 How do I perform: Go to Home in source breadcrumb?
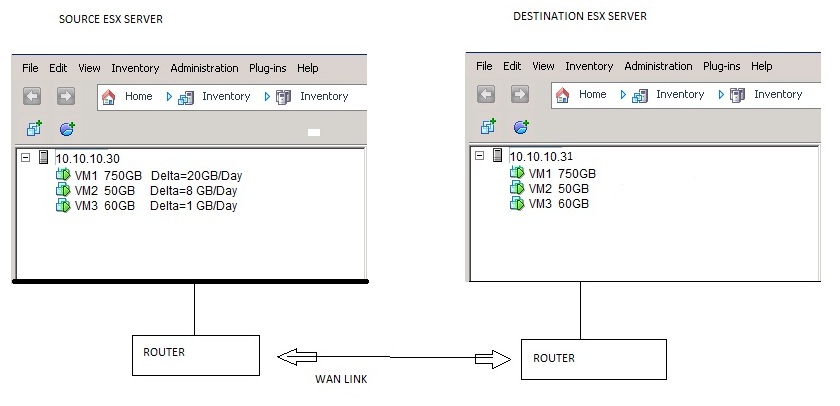[x=139, y=96]
